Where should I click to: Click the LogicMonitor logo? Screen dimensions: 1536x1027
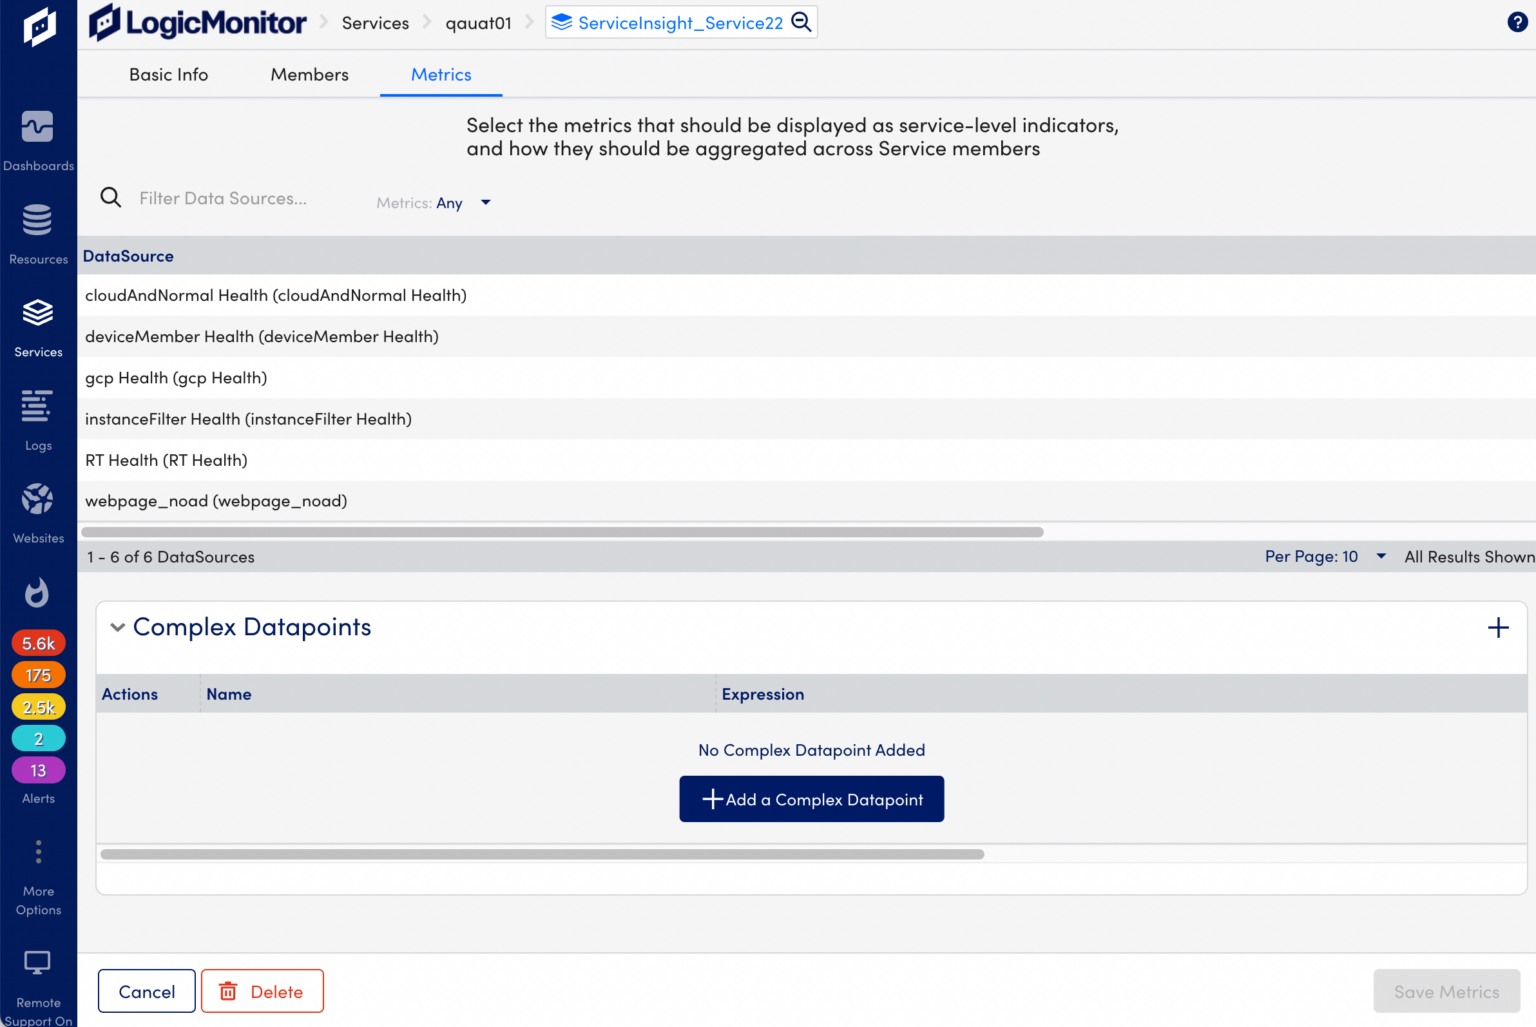coord(197,22)
